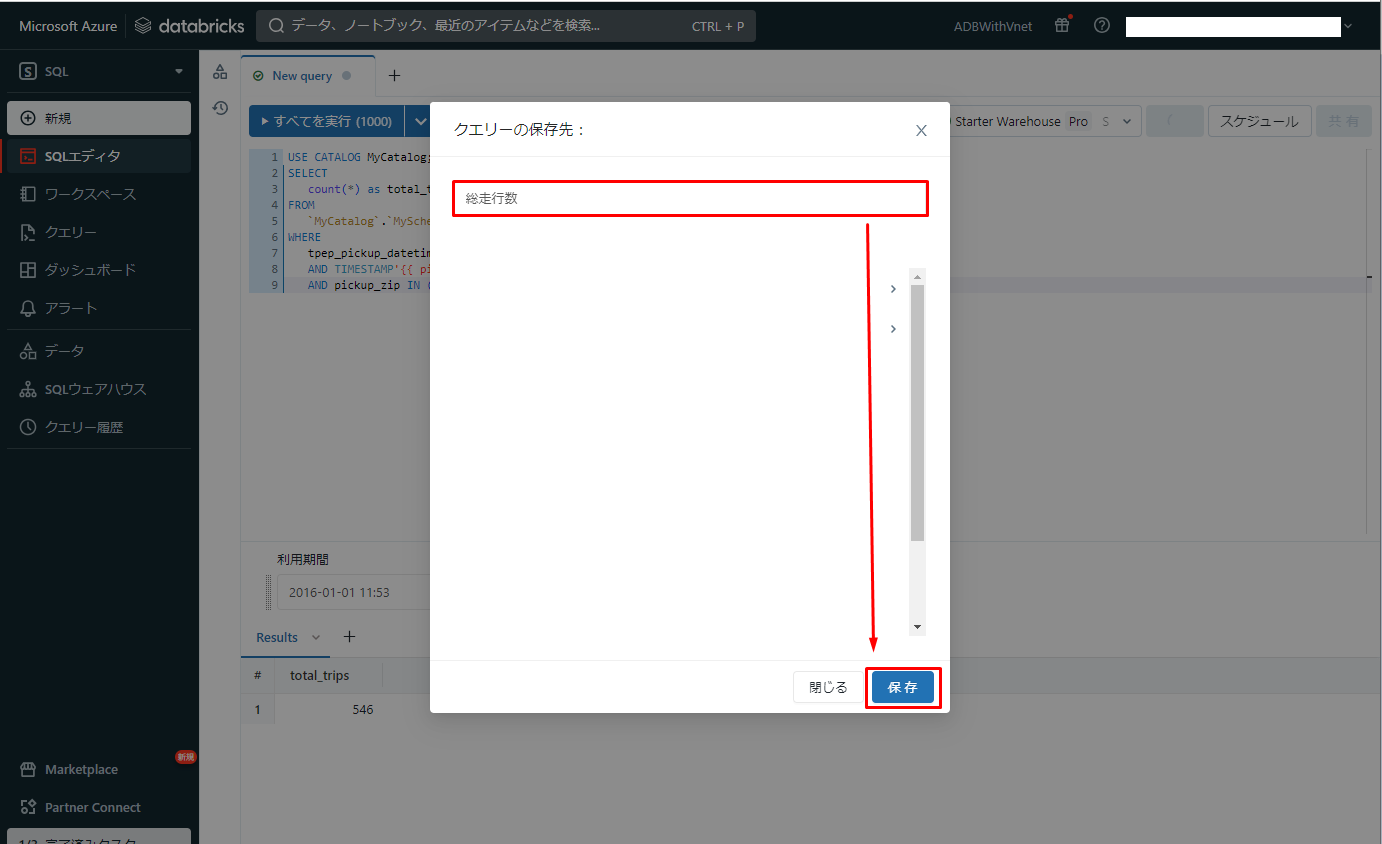
Task: Select SQLエディタ in the sidebar
Action: (x=99, y=156)
